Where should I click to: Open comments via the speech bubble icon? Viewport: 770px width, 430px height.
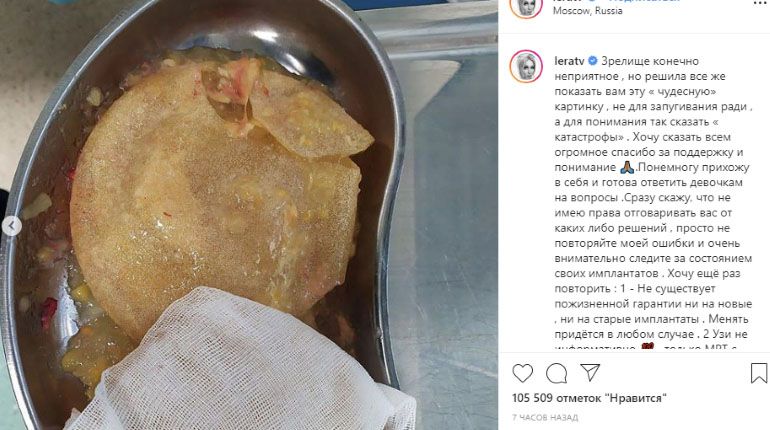(x=556, y=373)
